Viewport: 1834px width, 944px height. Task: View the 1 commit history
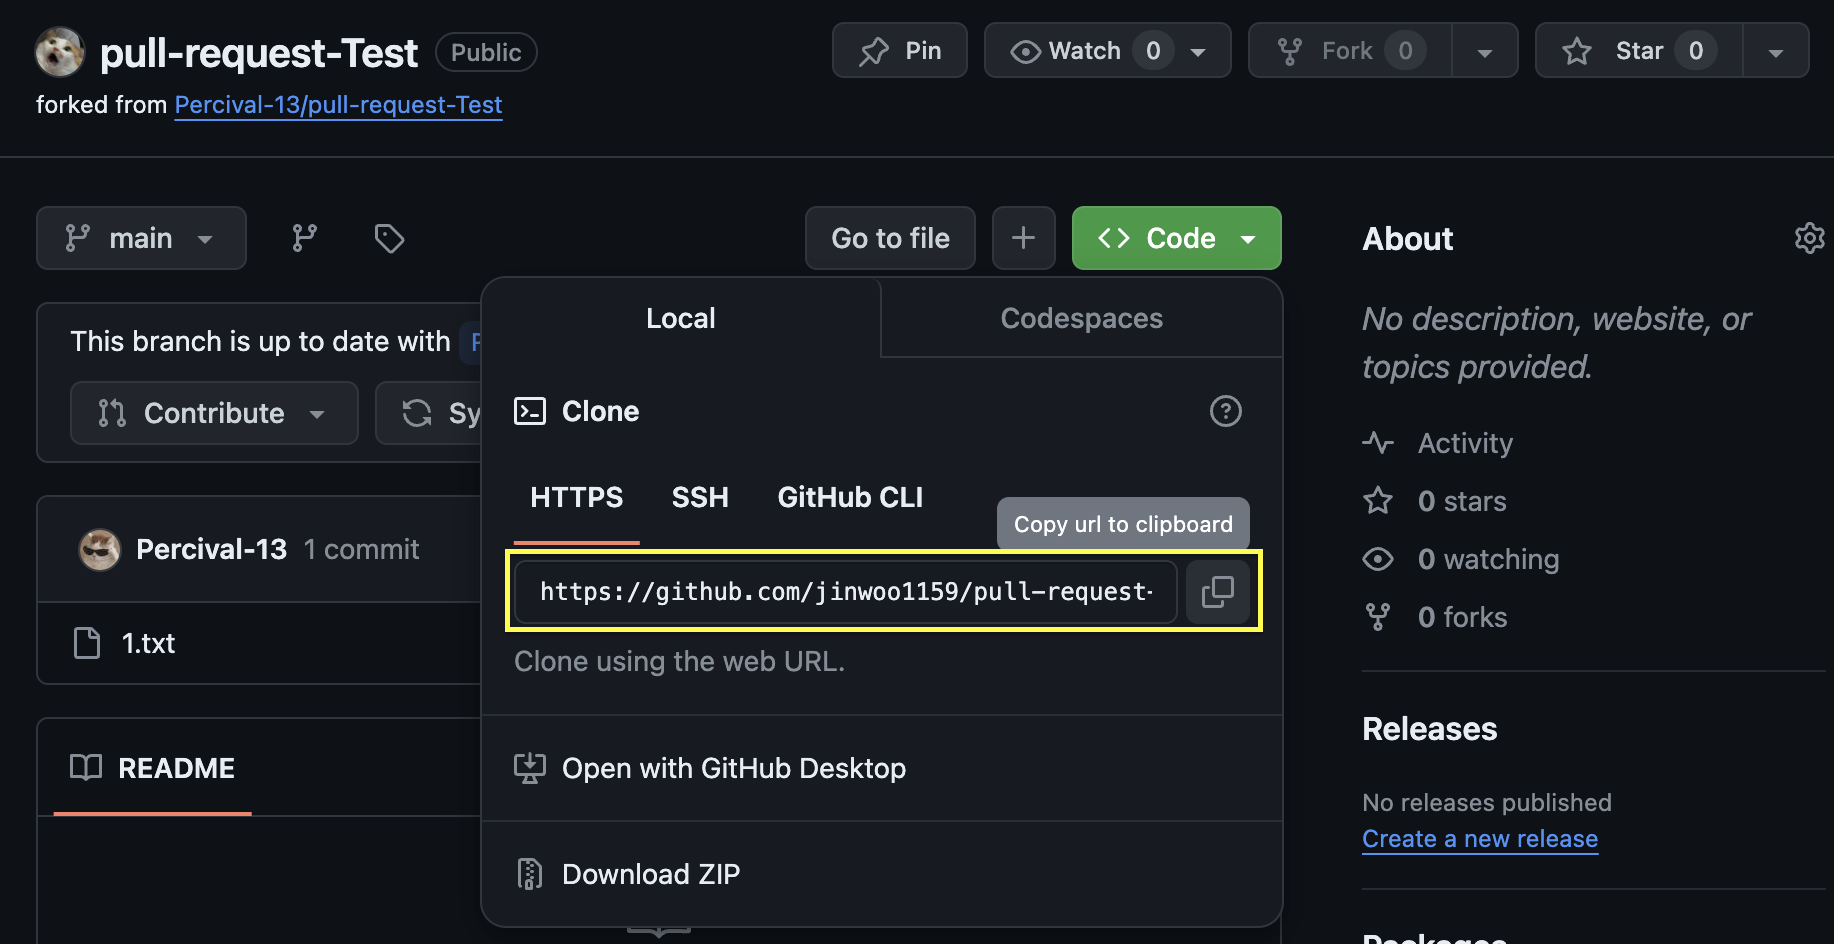pos(361,549)
